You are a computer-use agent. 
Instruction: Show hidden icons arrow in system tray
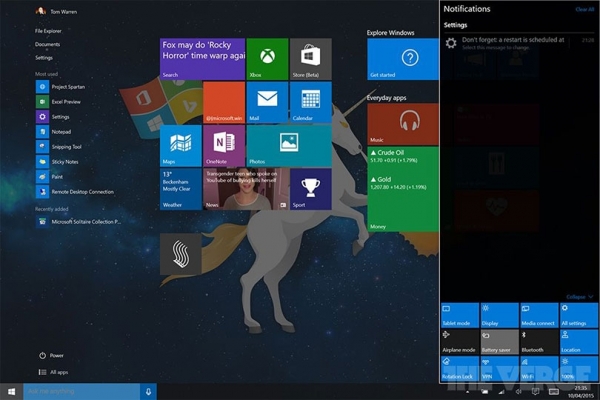467,392
